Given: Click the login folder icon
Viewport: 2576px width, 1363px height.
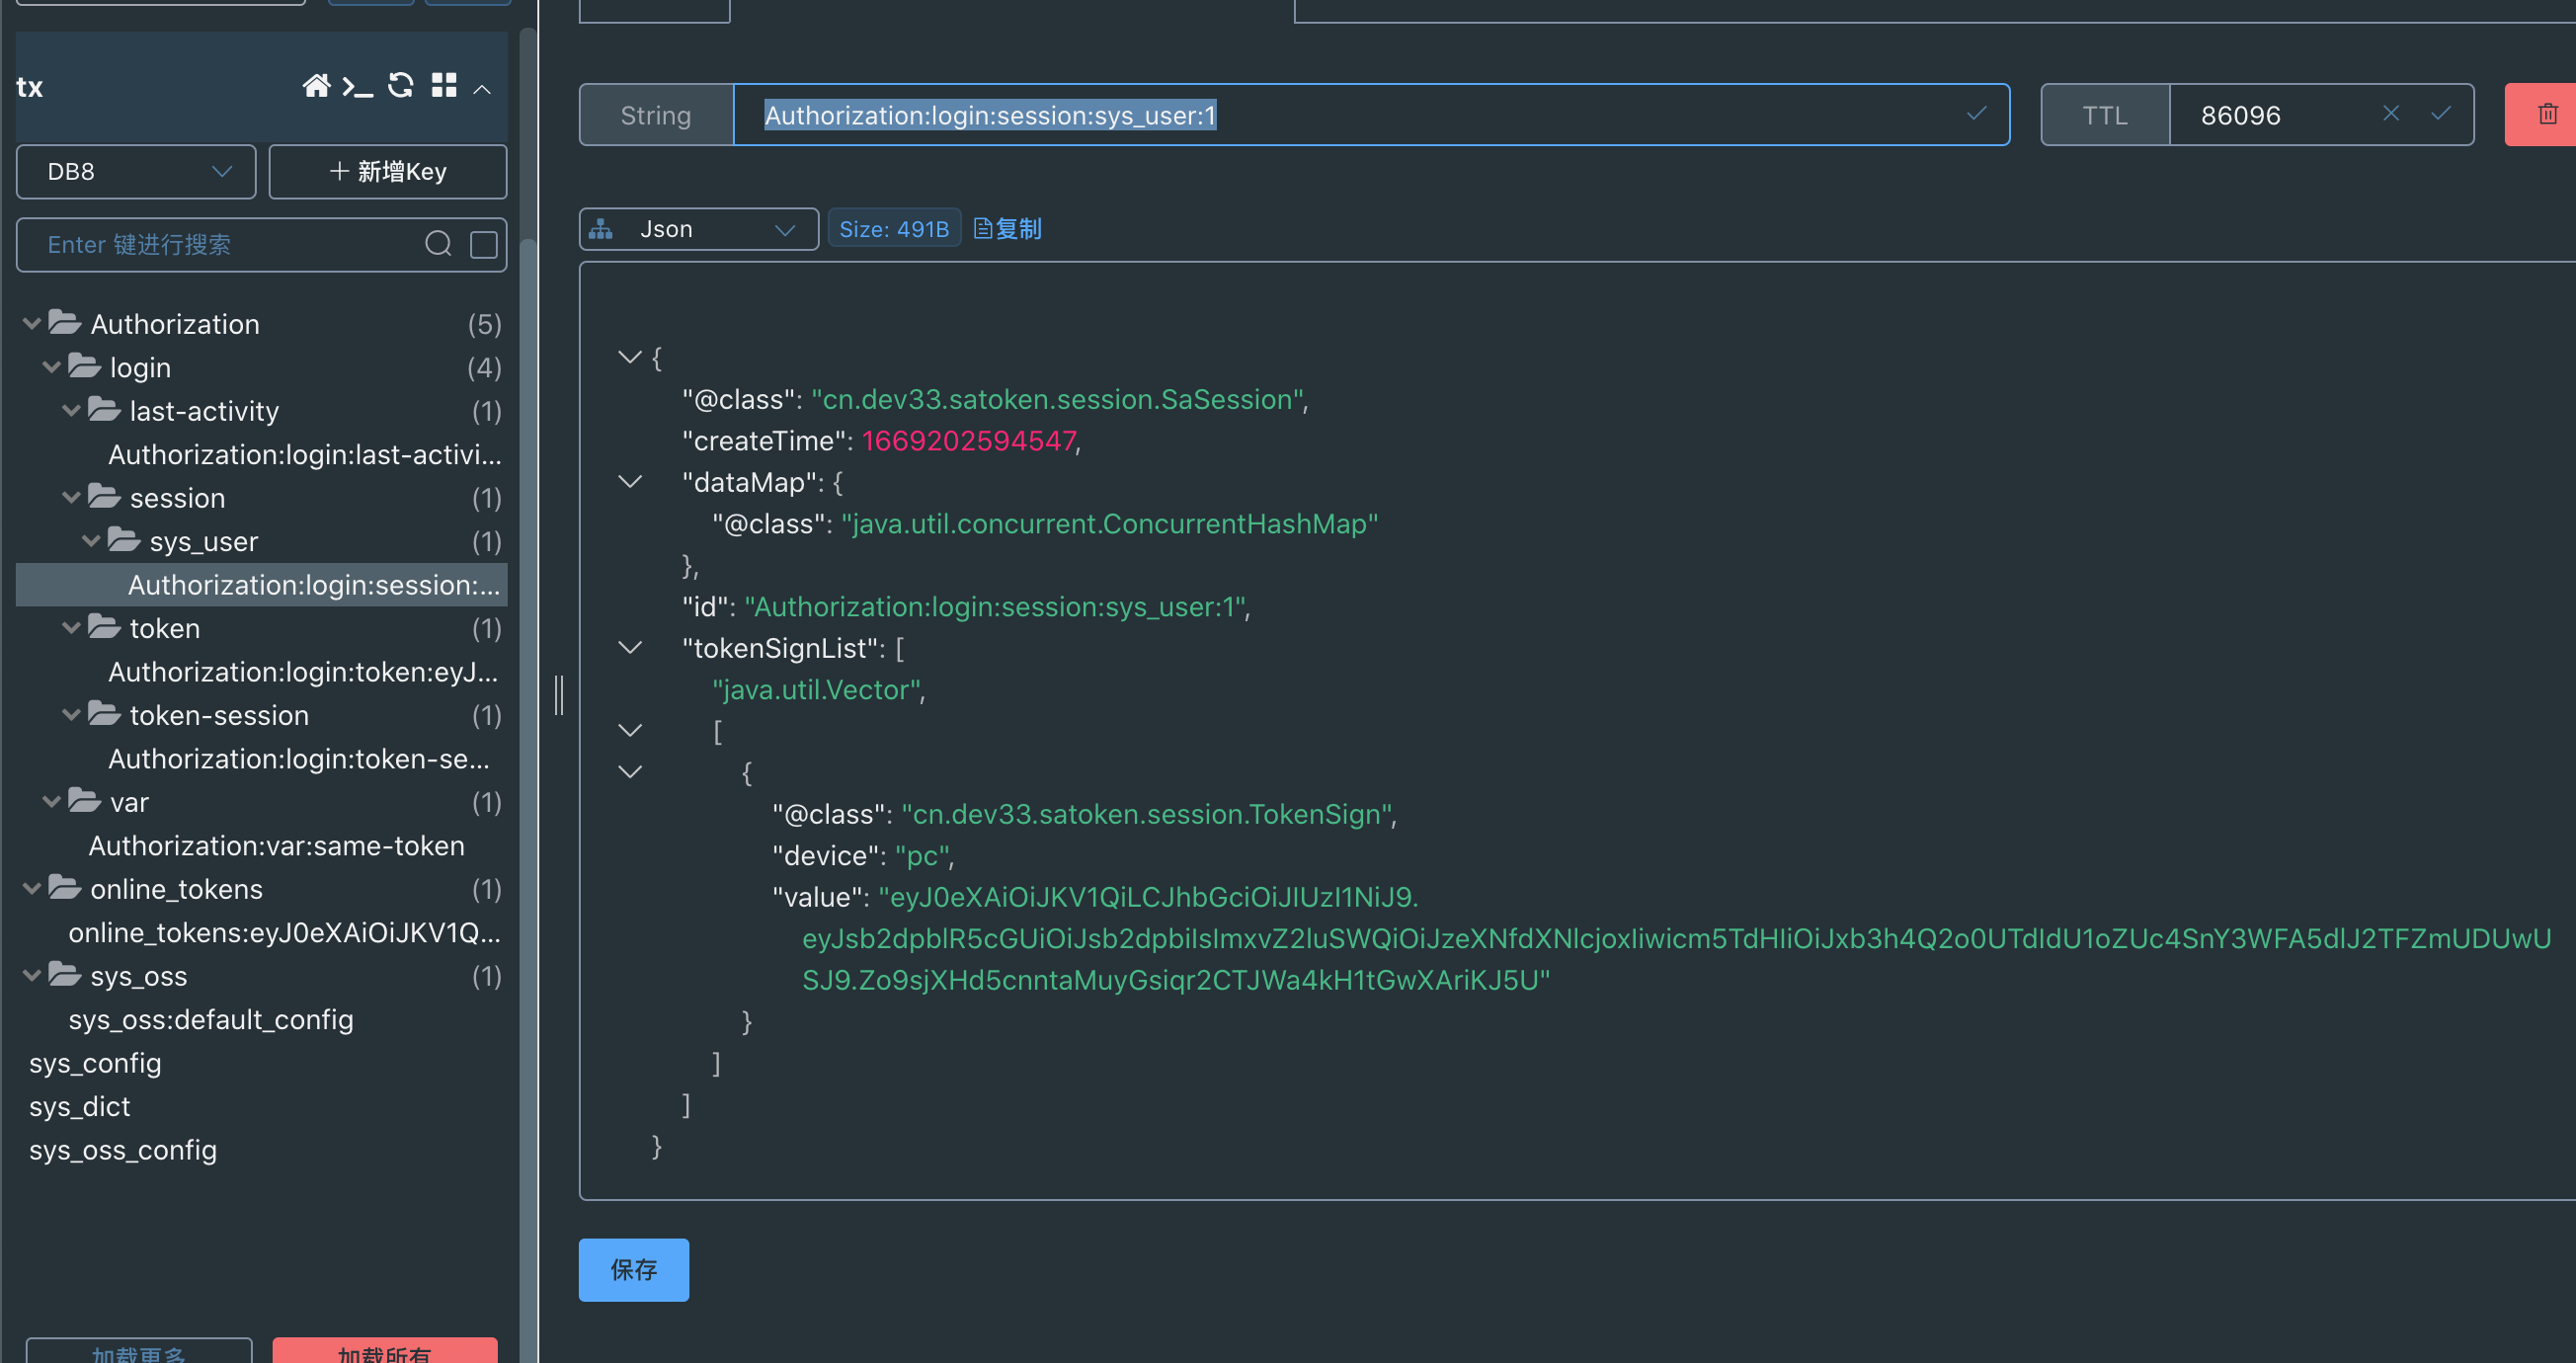Looking at the screenshot, I should coord(85,367).
